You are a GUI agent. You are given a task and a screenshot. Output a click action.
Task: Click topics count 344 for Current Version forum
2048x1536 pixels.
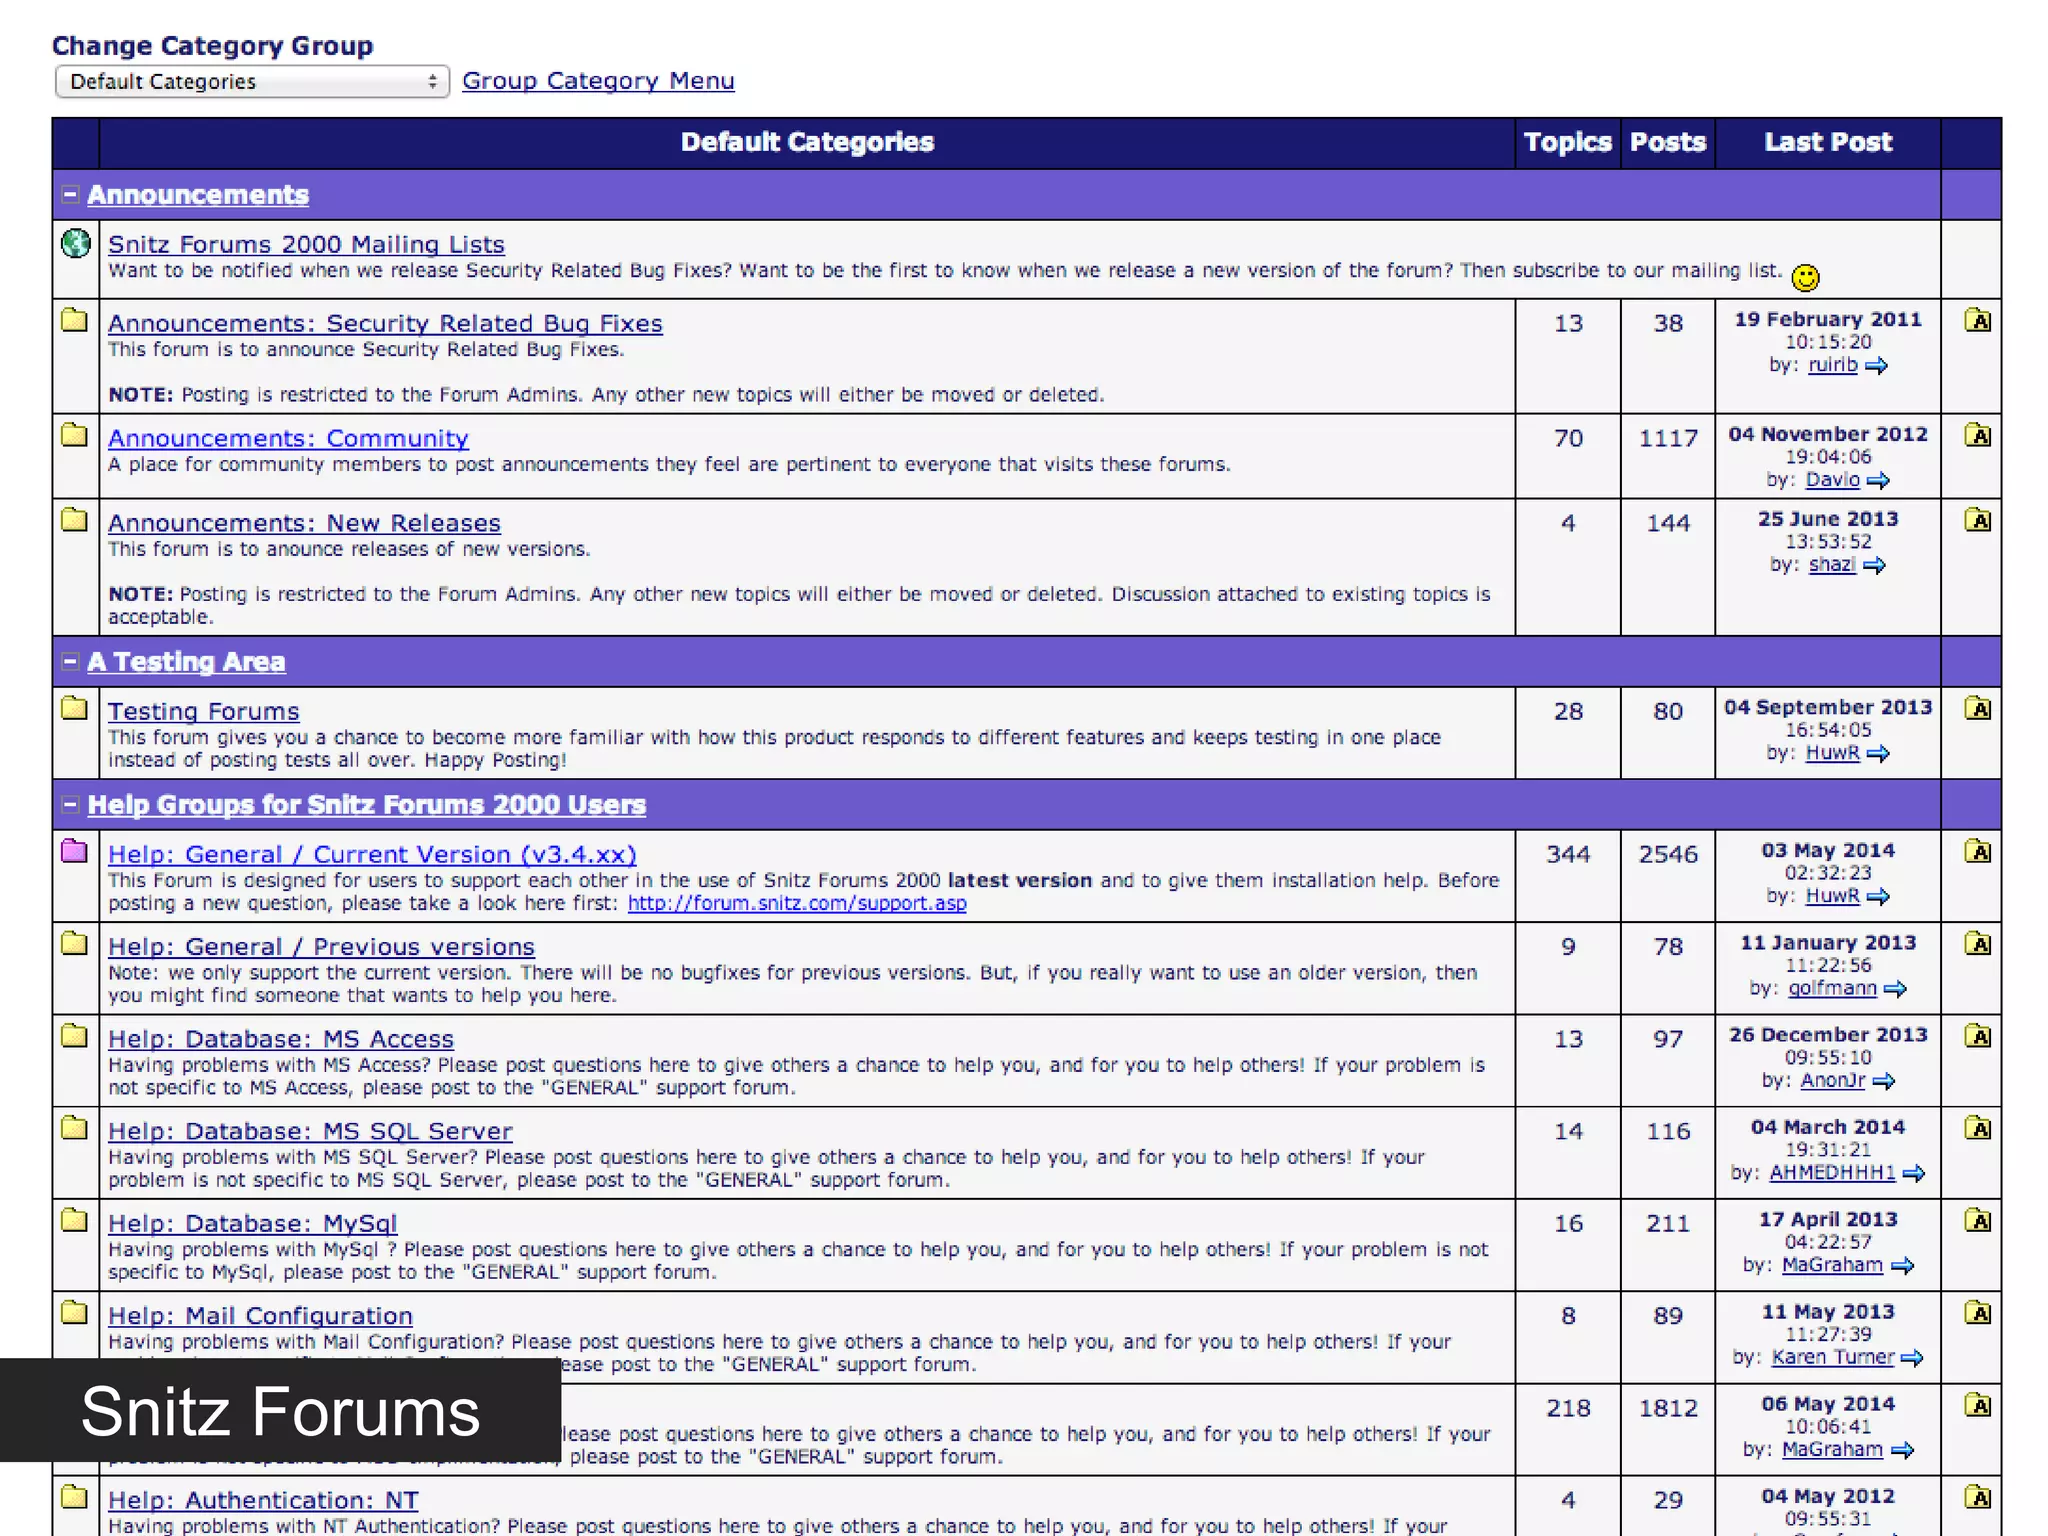pyautogui.click(x=1568, y=854)
